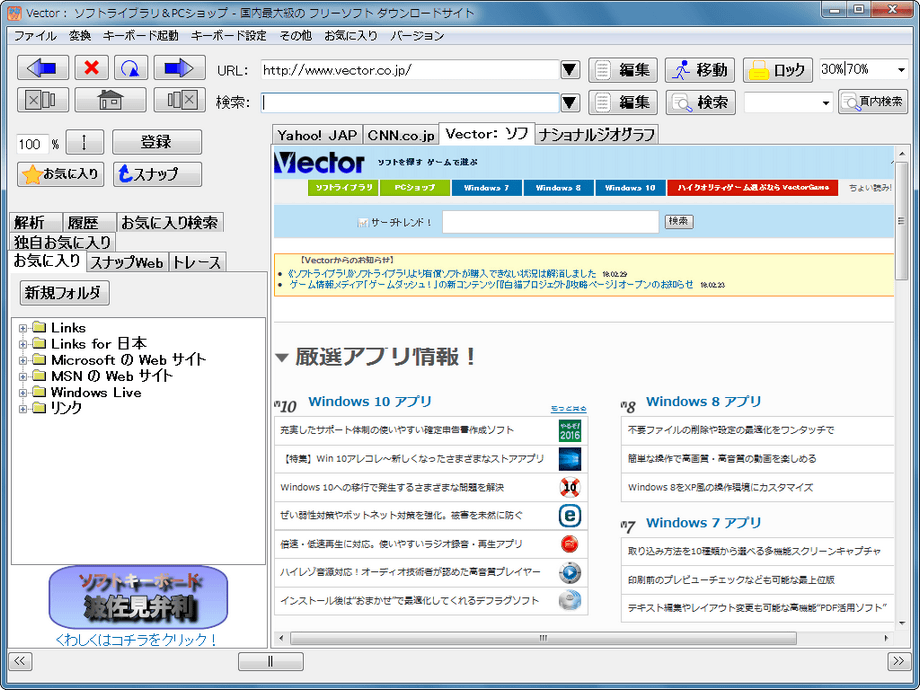Expand Microsoft の Web サイト folder
Image resolution: width=920 pixels, height=690 pixels.
click(x=23, y=360)
